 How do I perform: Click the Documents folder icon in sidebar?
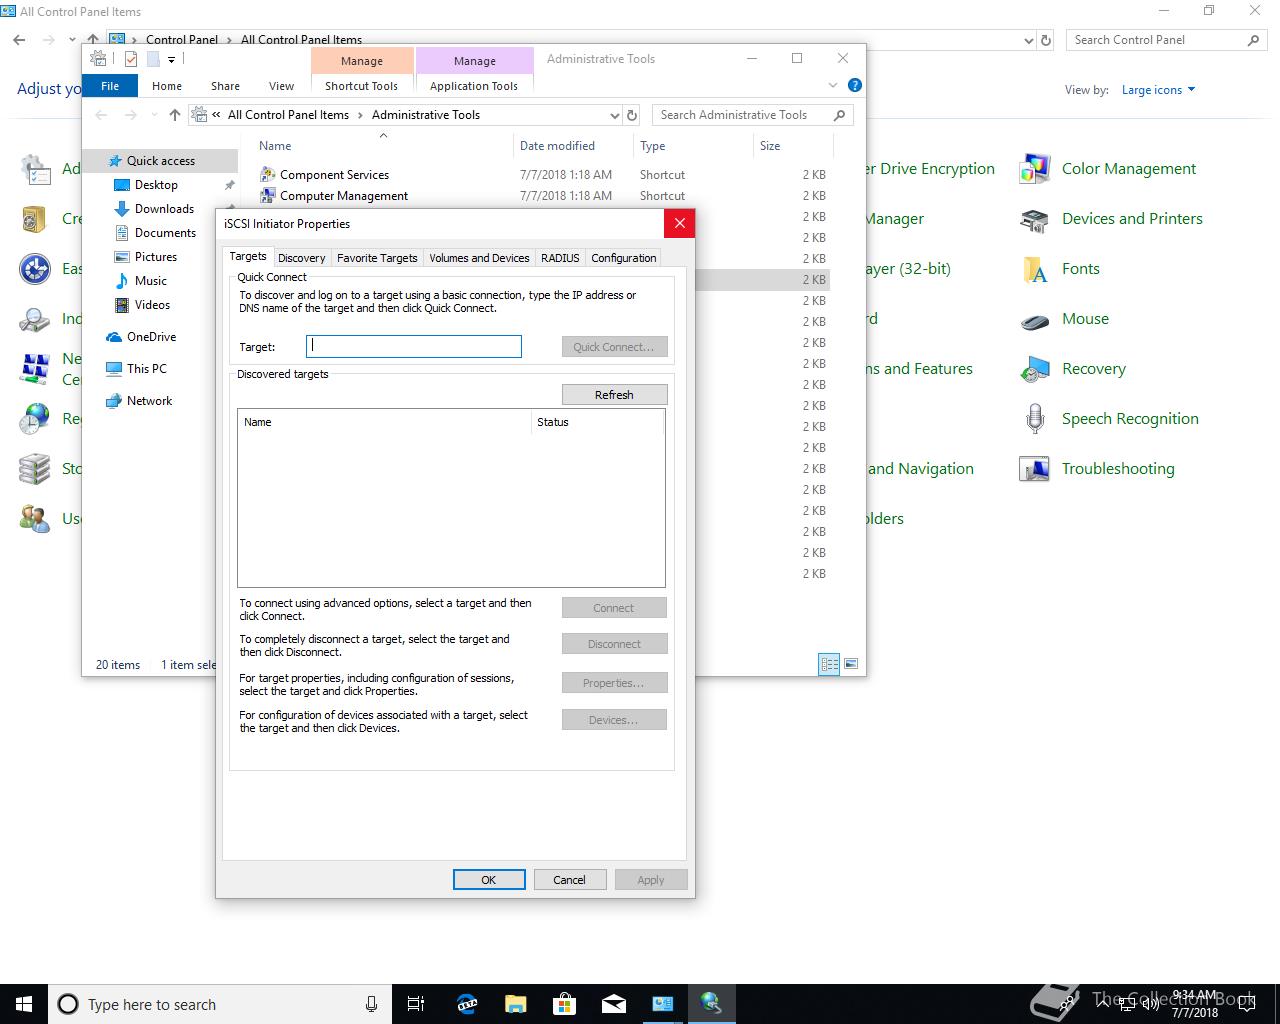(122, 233)
